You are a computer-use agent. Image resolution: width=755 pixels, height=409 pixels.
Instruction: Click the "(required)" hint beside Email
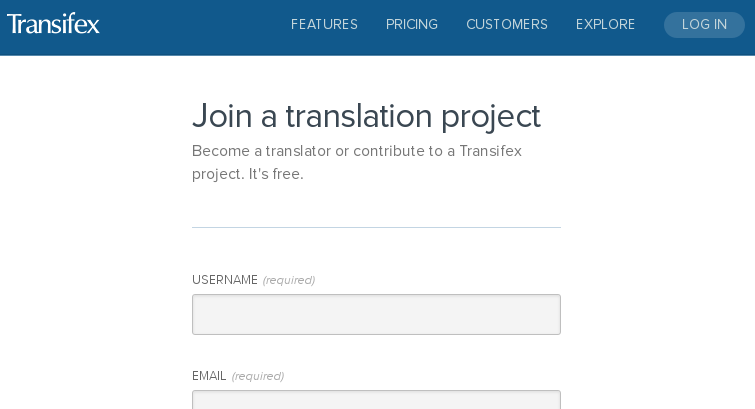(x=258, y=376)
